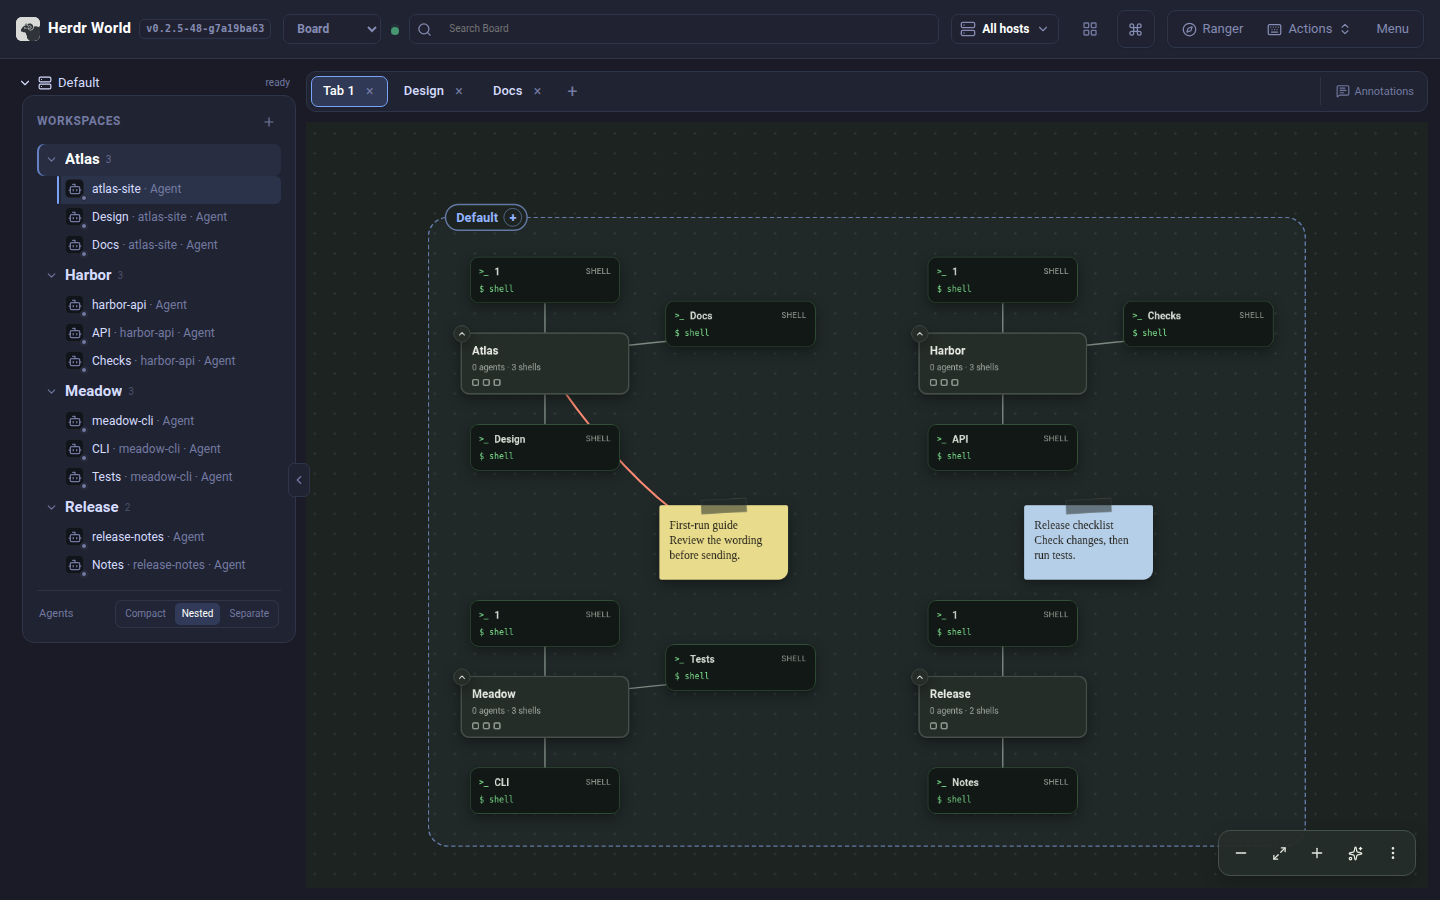The height and width of the screenshot is (900, 1440).
Task: Select the Checks harbor-api agent
Action: tap(168, 361)
